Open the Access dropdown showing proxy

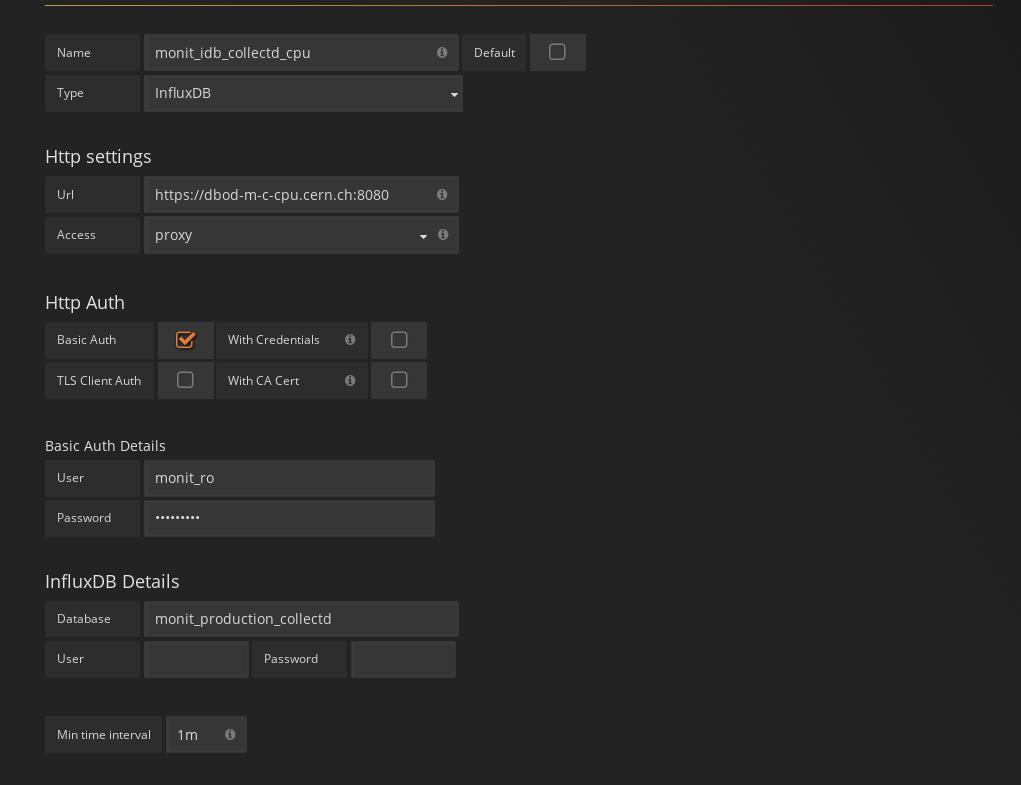pyautogui.click(x=288, y=235)
